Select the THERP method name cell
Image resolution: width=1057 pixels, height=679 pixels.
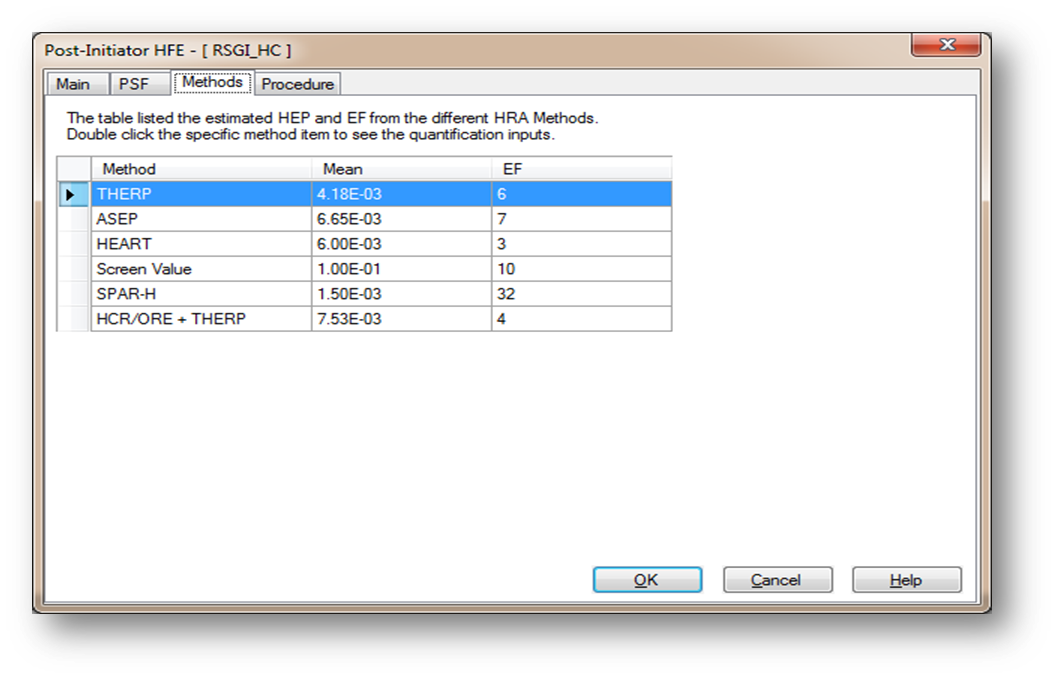pos(200,194)
